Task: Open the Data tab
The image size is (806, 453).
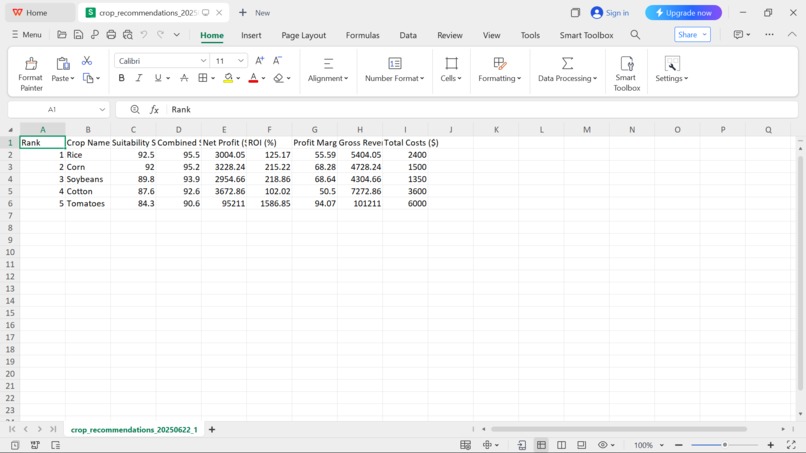Action: 408,35
